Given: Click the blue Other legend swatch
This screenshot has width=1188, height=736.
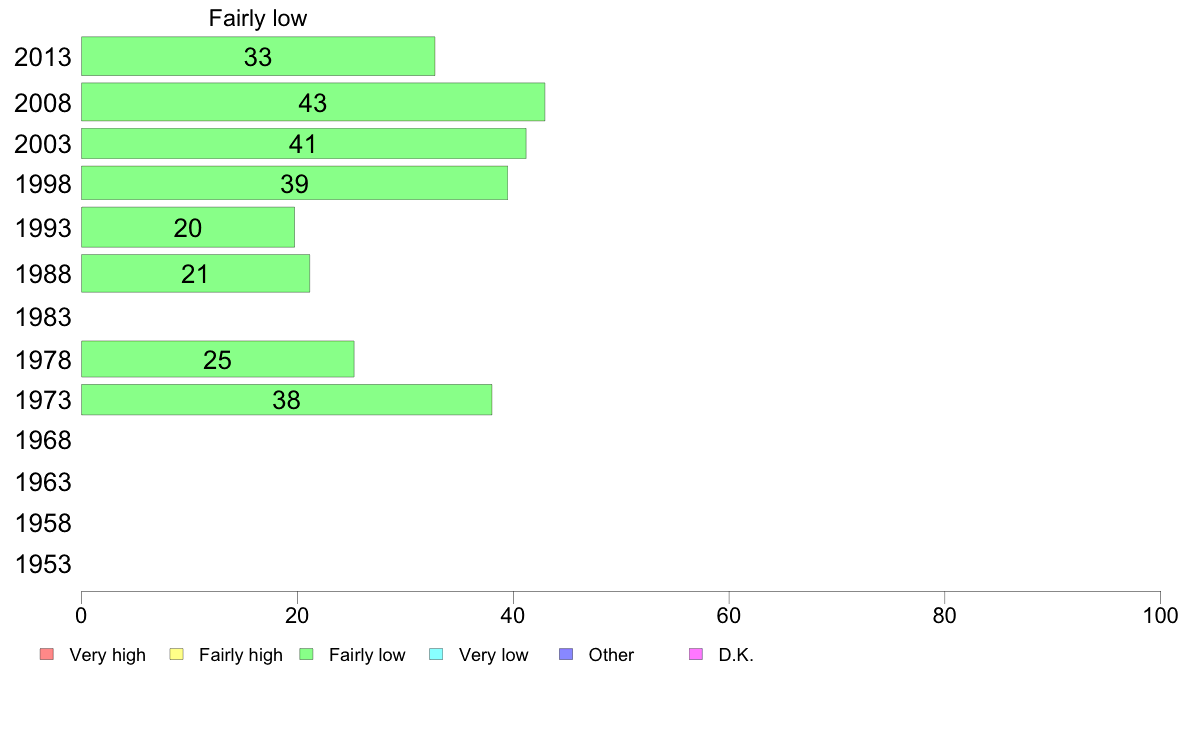Looking at the screenshot, I should click(x=566, y=654).
